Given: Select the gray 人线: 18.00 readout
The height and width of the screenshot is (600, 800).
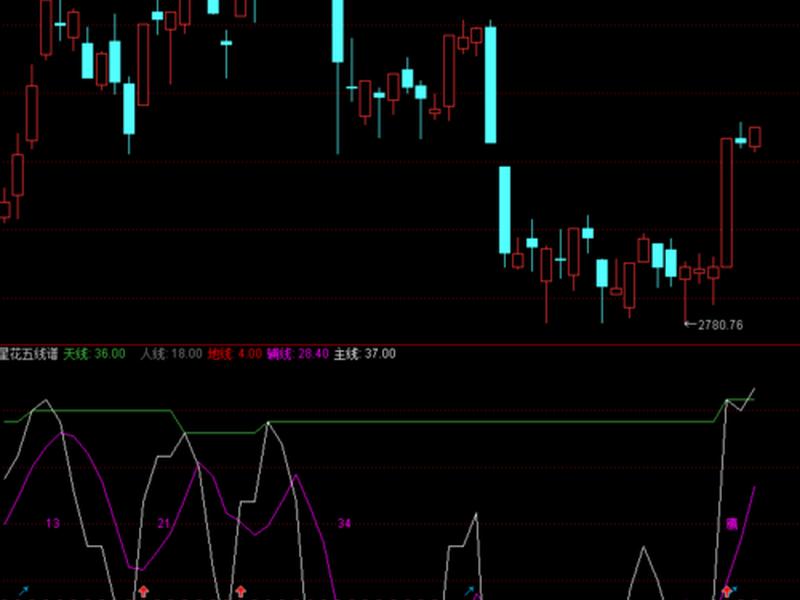Looking at the screenshot, I should pyautogui.click(x=171, y=354).
